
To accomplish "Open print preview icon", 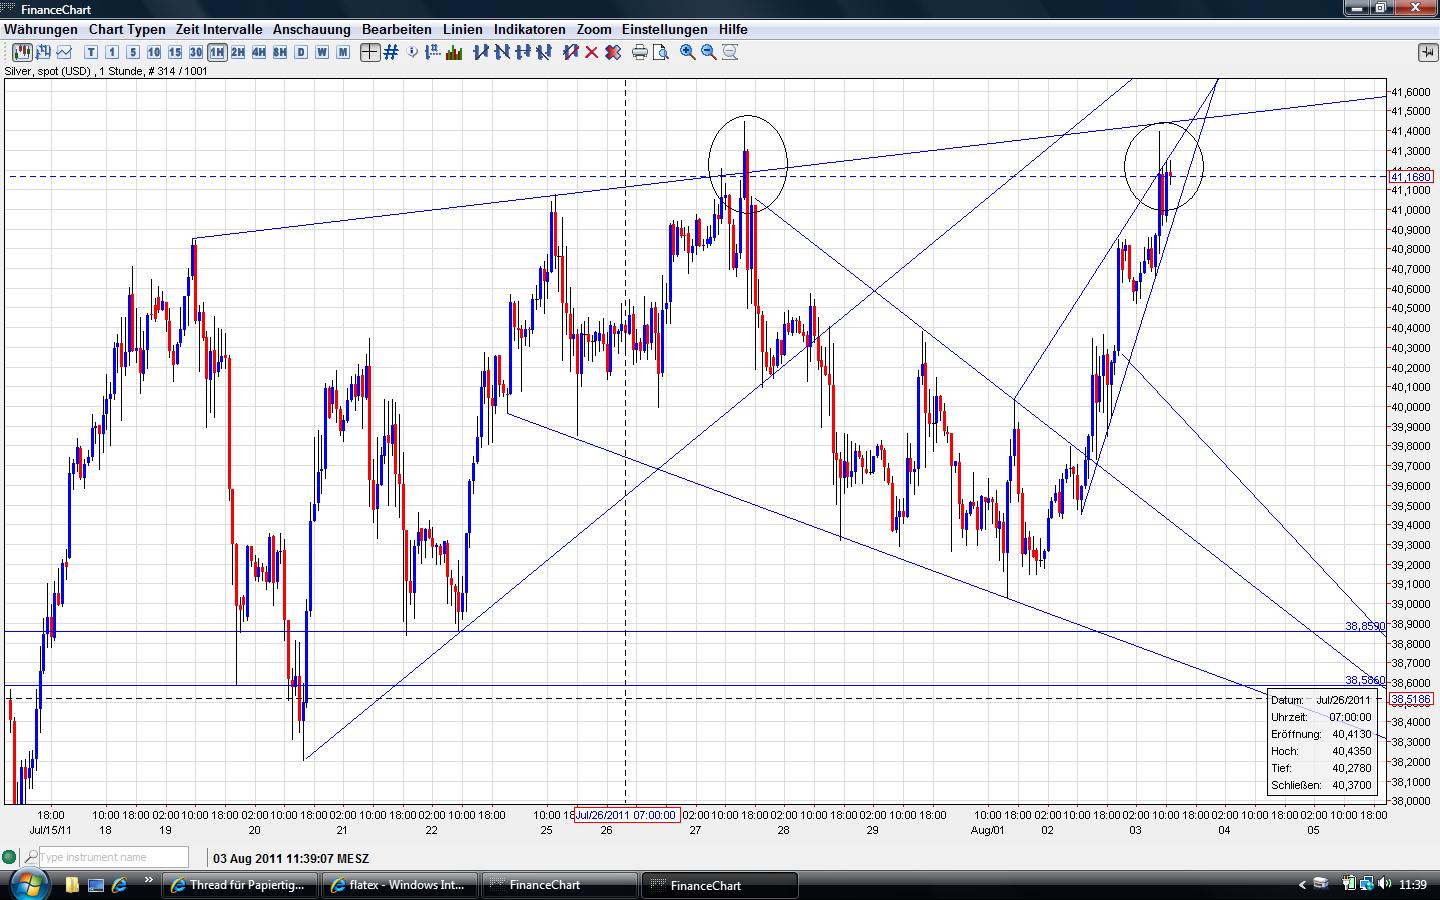I will [661, 52].
